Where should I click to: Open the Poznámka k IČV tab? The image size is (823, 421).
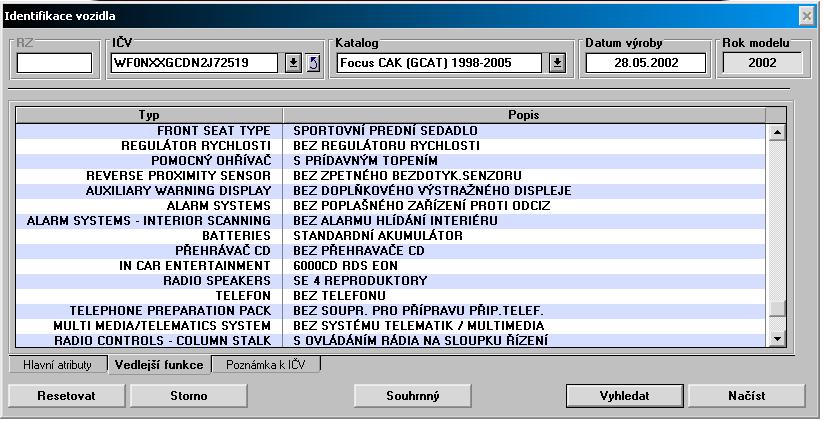click(267, 365)
